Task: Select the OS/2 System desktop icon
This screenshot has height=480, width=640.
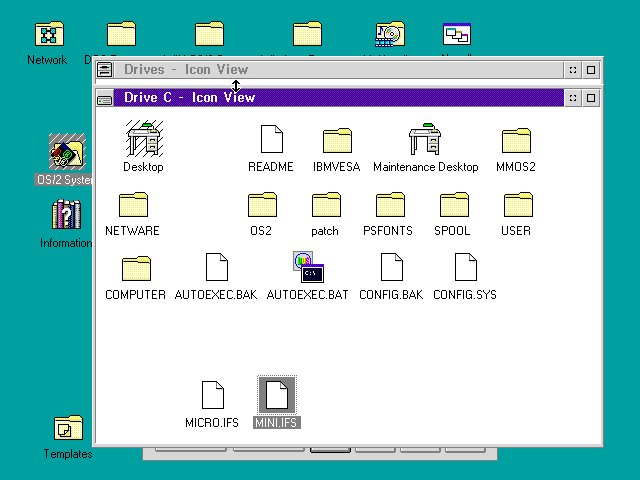Action: [67, 151]
